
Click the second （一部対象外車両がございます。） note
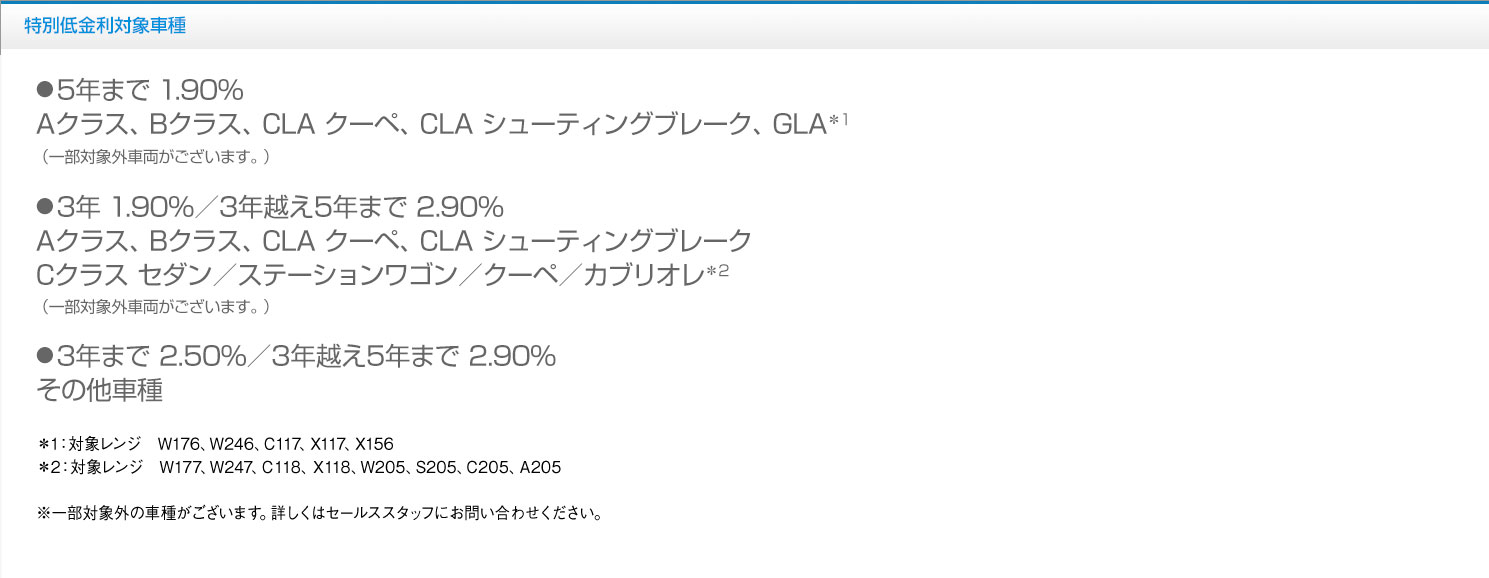[x=154, y=305]
